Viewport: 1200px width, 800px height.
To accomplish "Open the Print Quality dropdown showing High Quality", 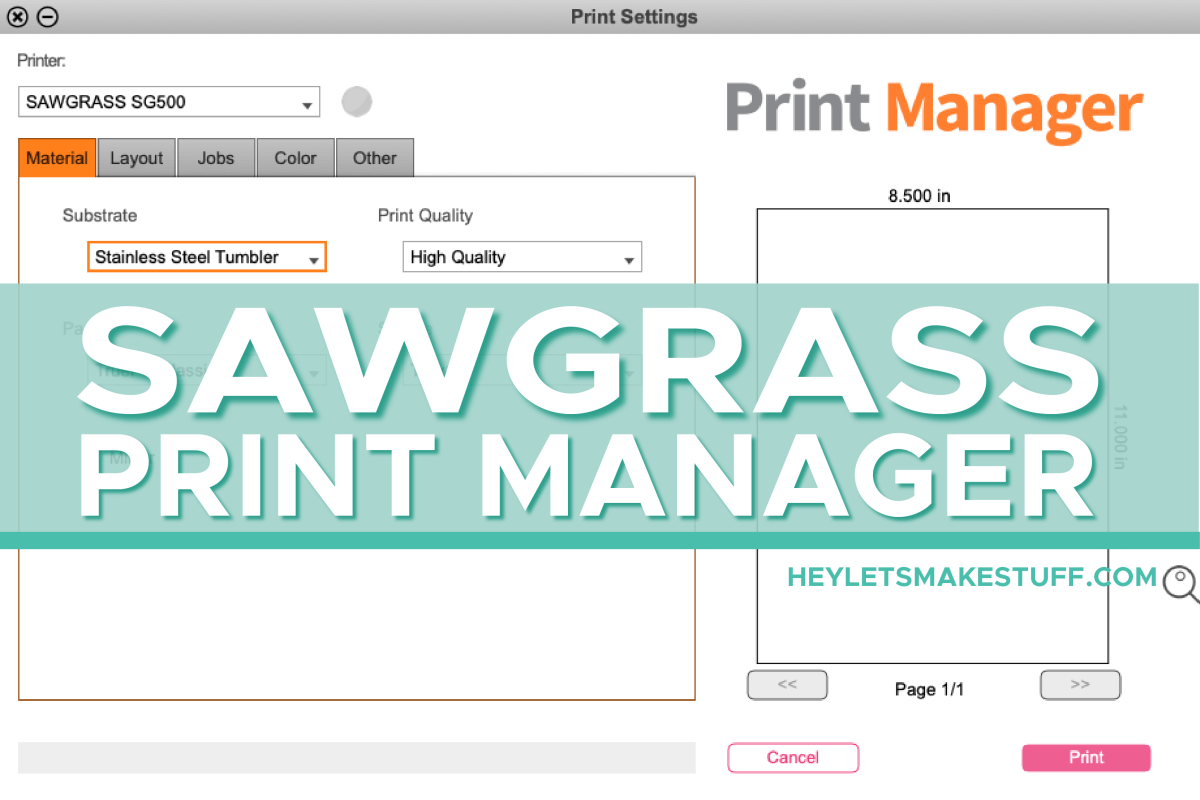I will (521, 257).
